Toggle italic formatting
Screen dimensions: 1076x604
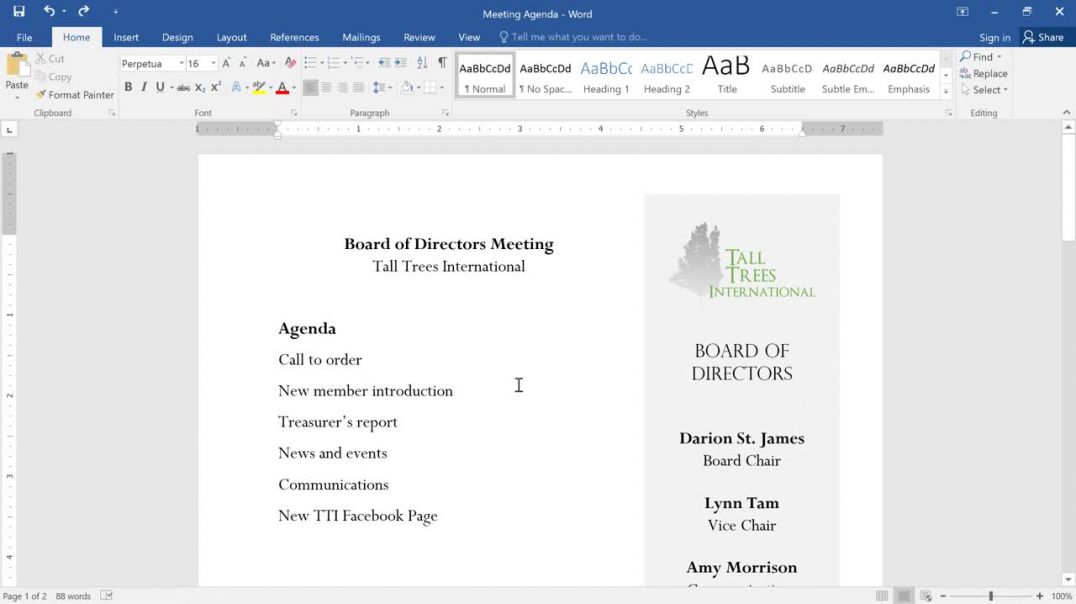pos(143,87)
